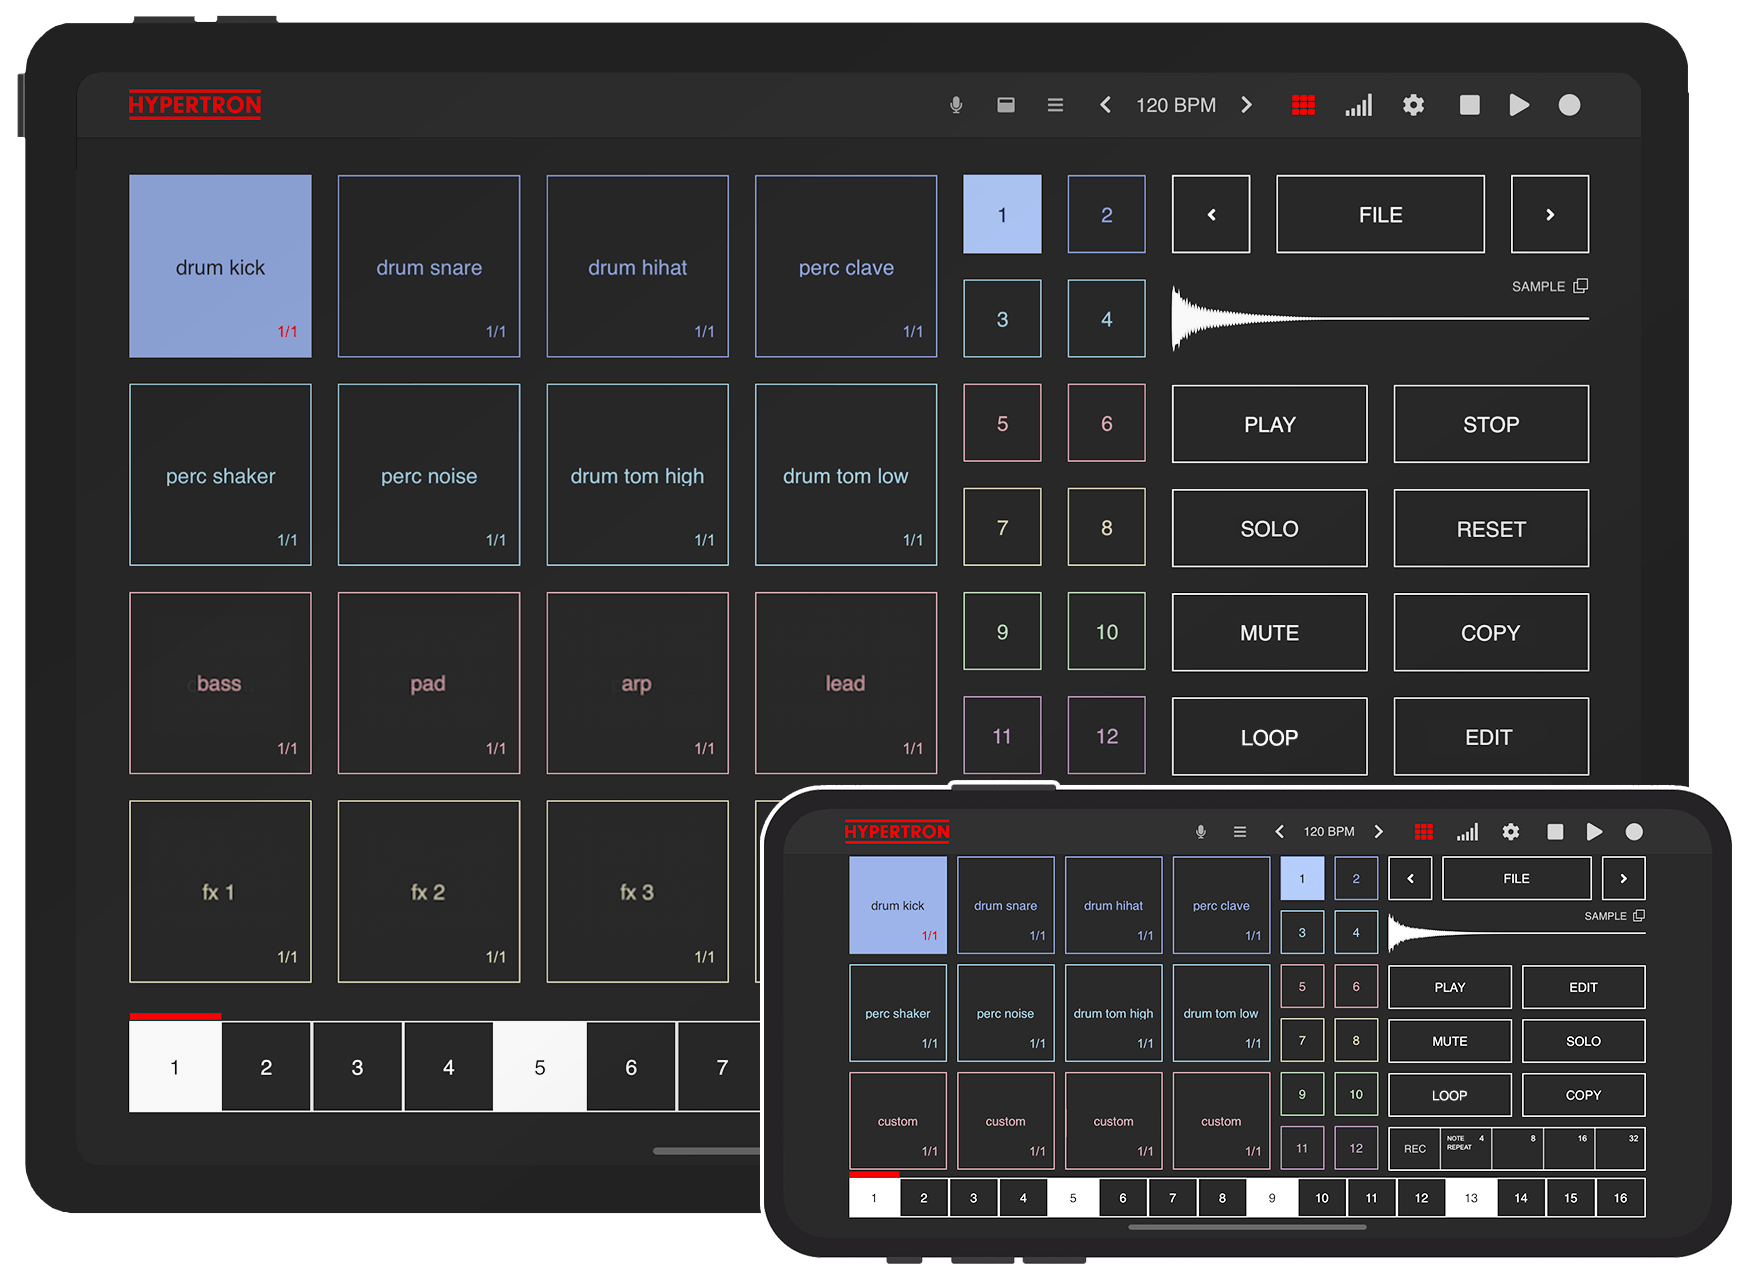Increase tempo with the right chevron on phone
This screenshot has height=1280, width=1750.
point(1379,832)
